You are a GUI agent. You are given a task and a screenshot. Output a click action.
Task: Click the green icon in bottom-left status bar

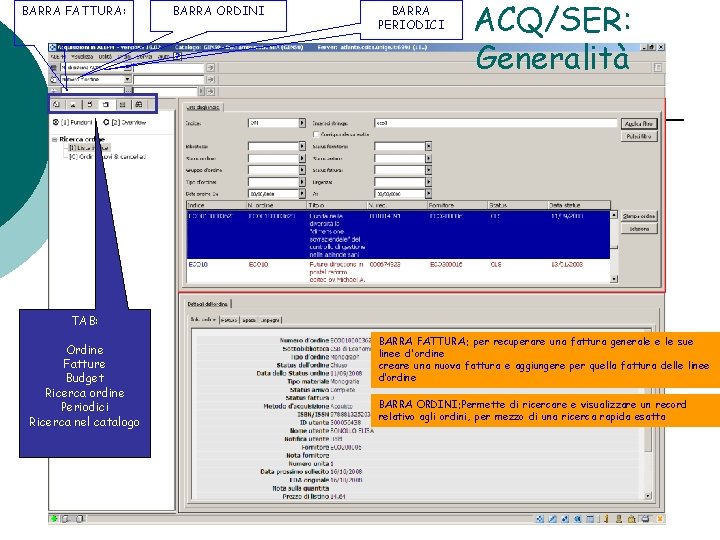coord(54,519)
